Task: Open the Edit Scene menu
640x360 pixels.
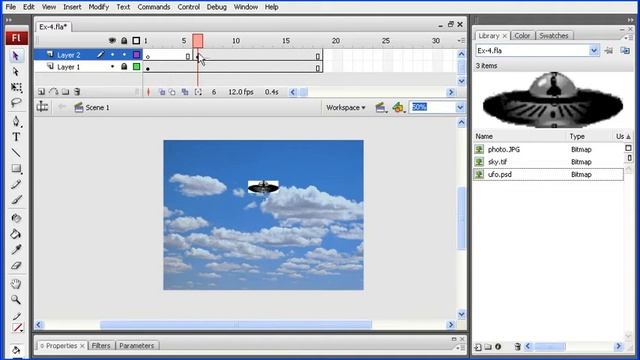Action: click(x=380, y=107)
